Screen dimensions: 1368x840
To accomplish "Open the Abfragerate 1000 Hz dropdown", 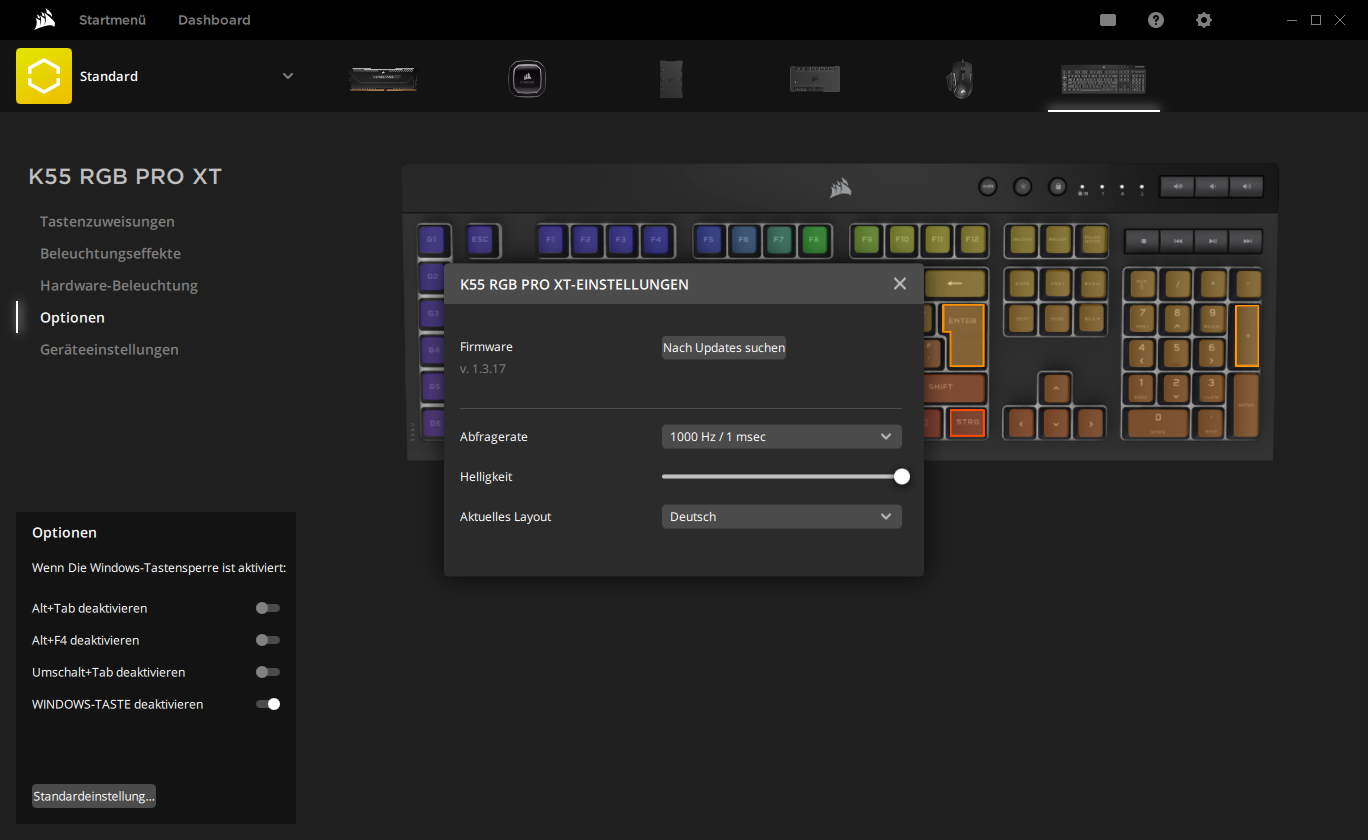I will click(x=782, y=437).
